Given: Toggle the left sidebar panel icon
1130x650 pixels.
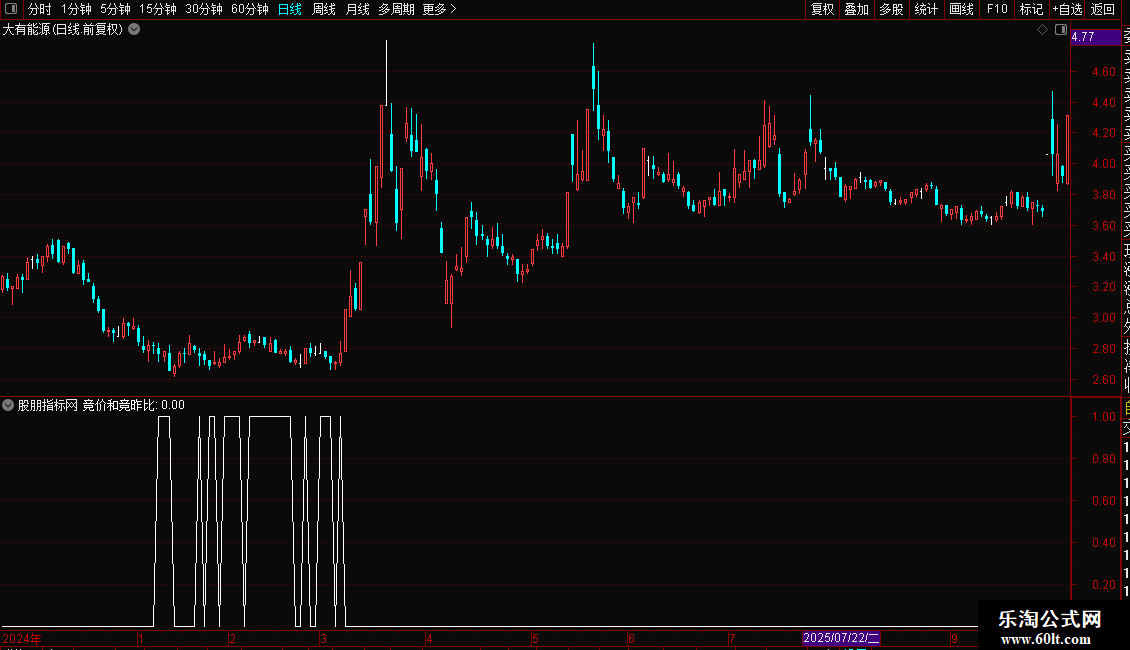Looking at the screenshot, I should click(11, 9).
